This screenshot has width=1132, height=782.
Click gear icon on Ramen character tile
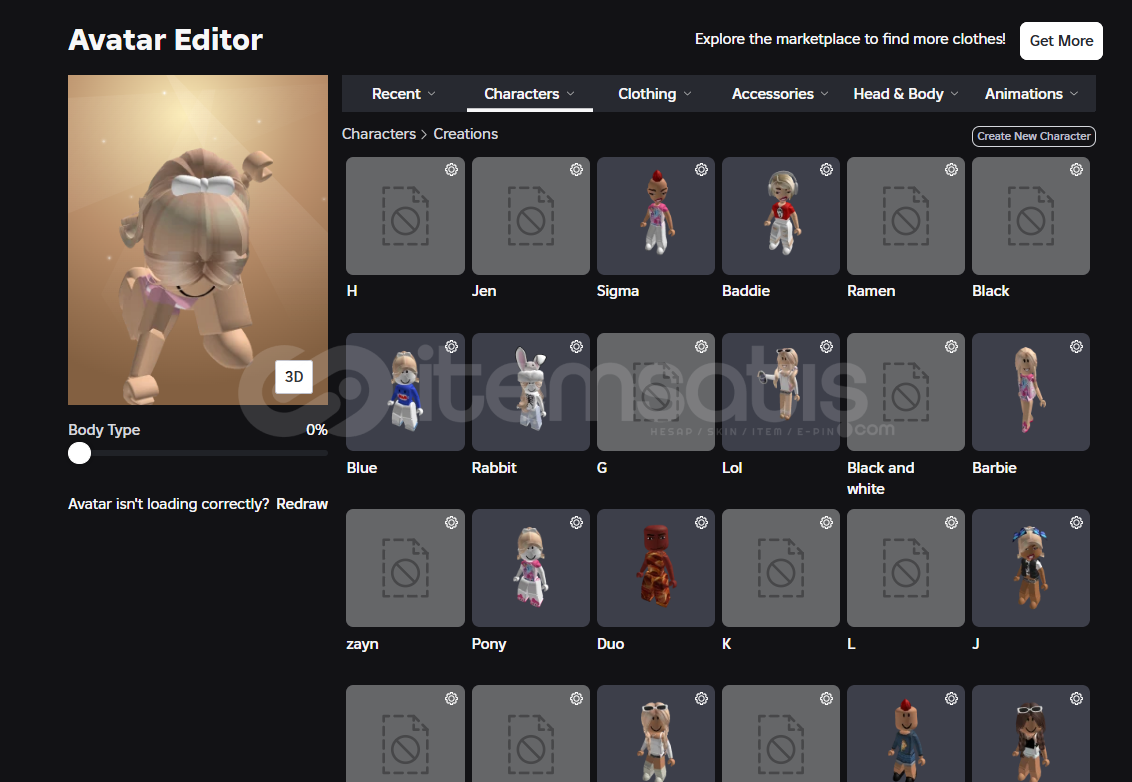951,170
